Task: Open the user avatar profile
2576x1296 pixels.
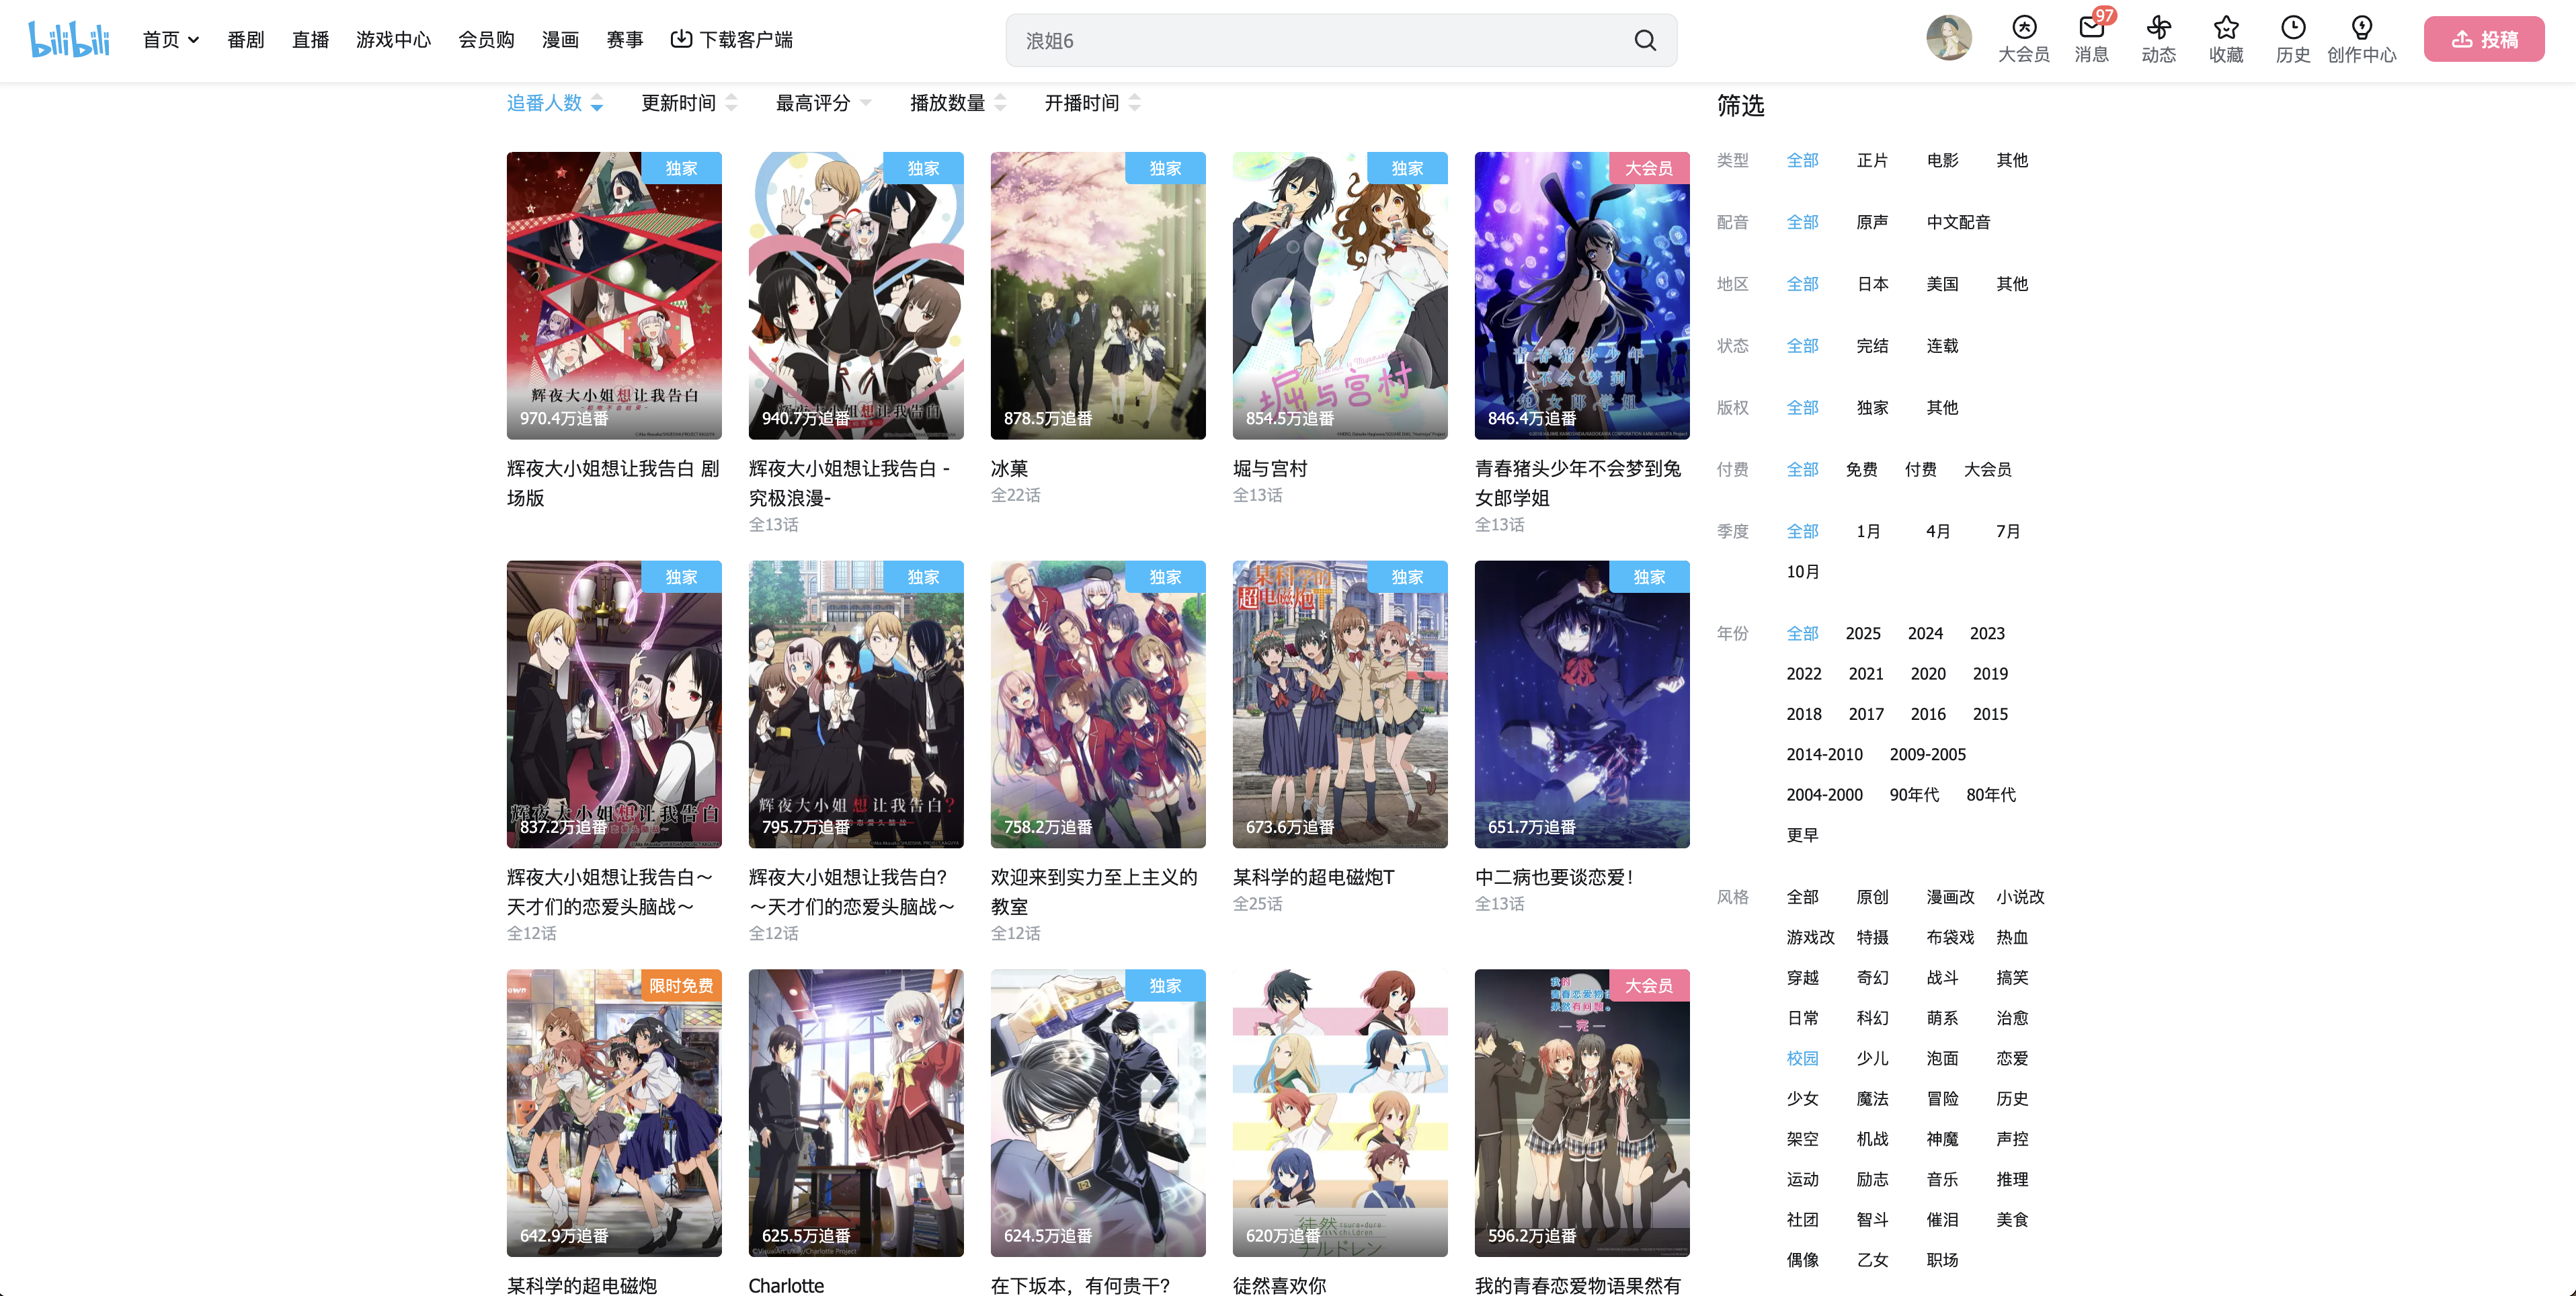Action: (1949, 38)
